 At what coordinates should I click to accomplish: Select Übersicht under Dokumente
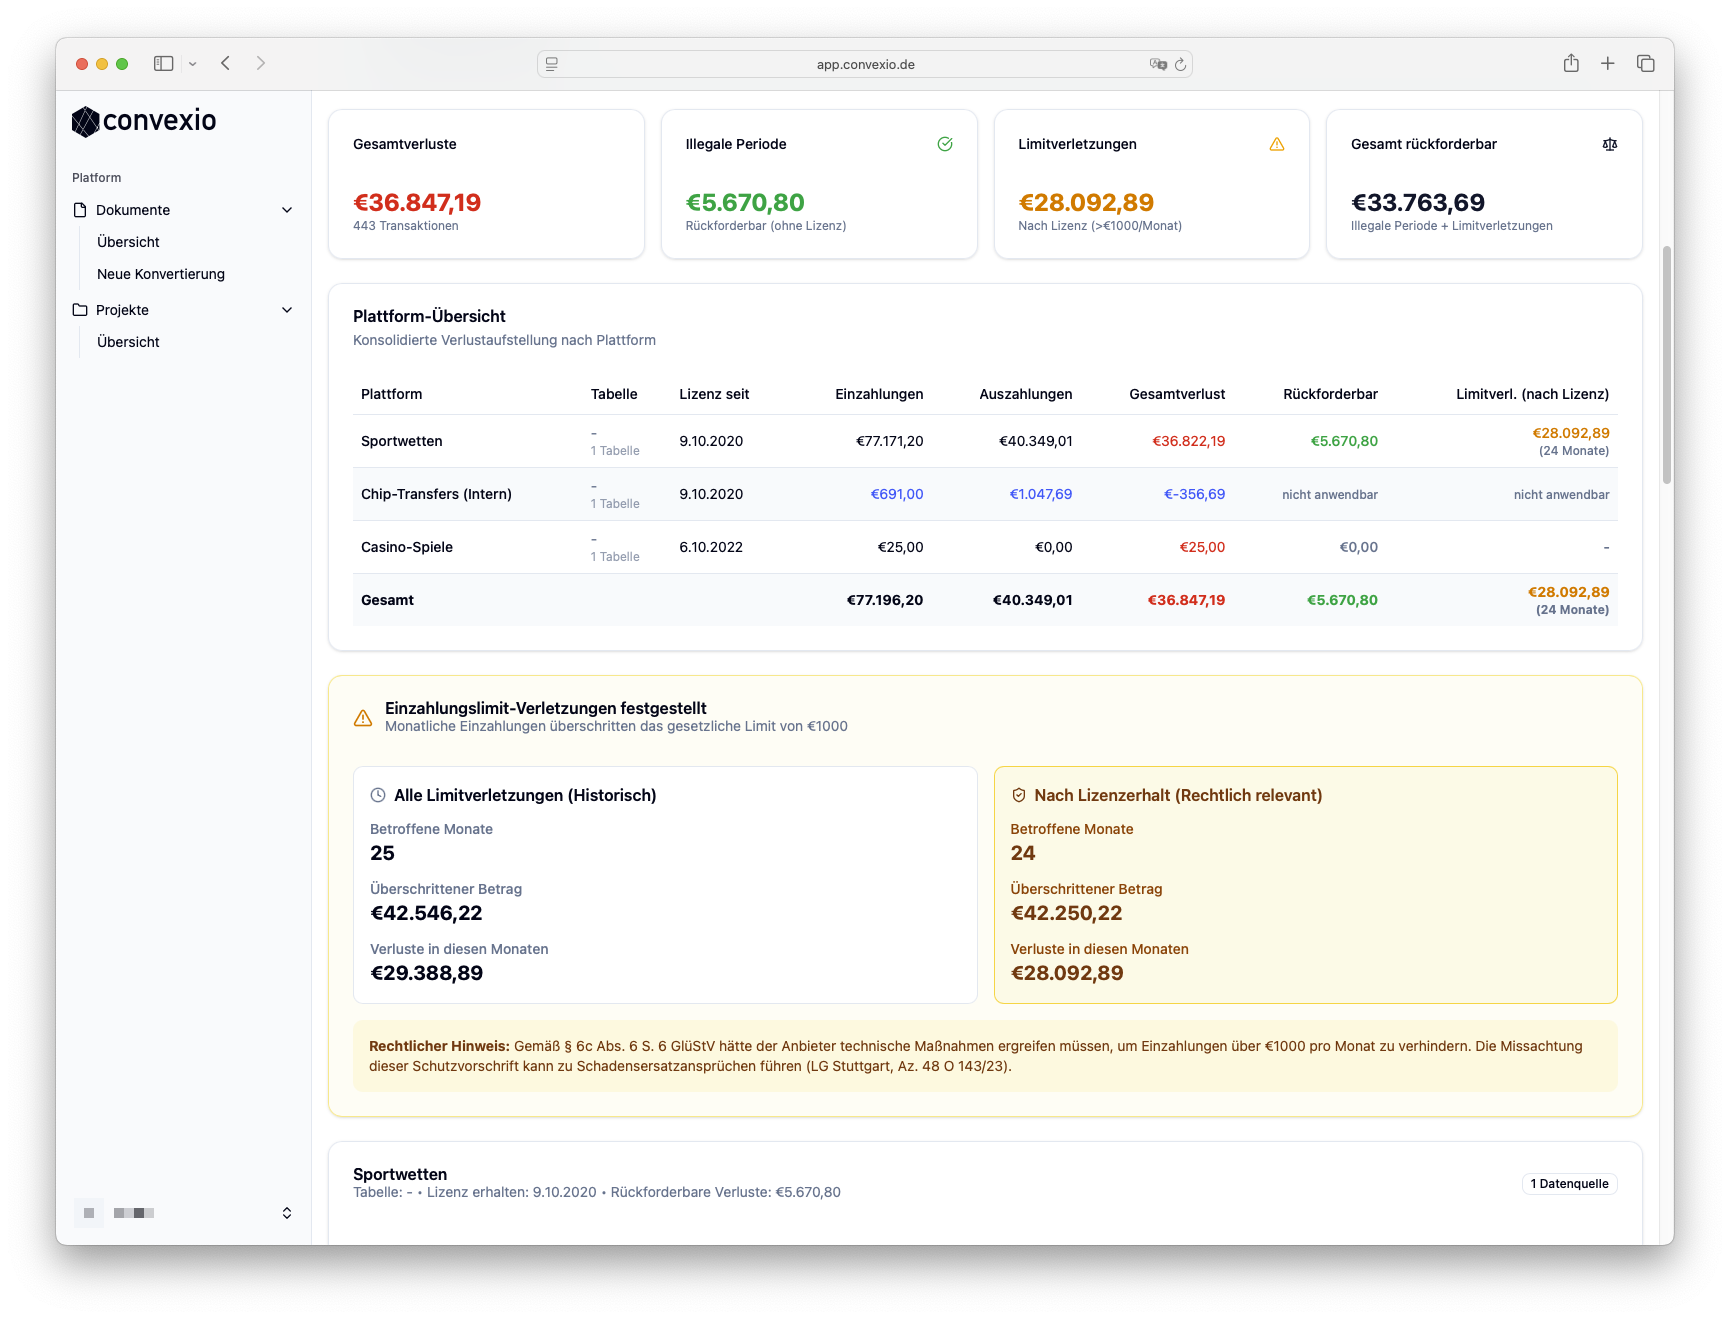[128, 242]
